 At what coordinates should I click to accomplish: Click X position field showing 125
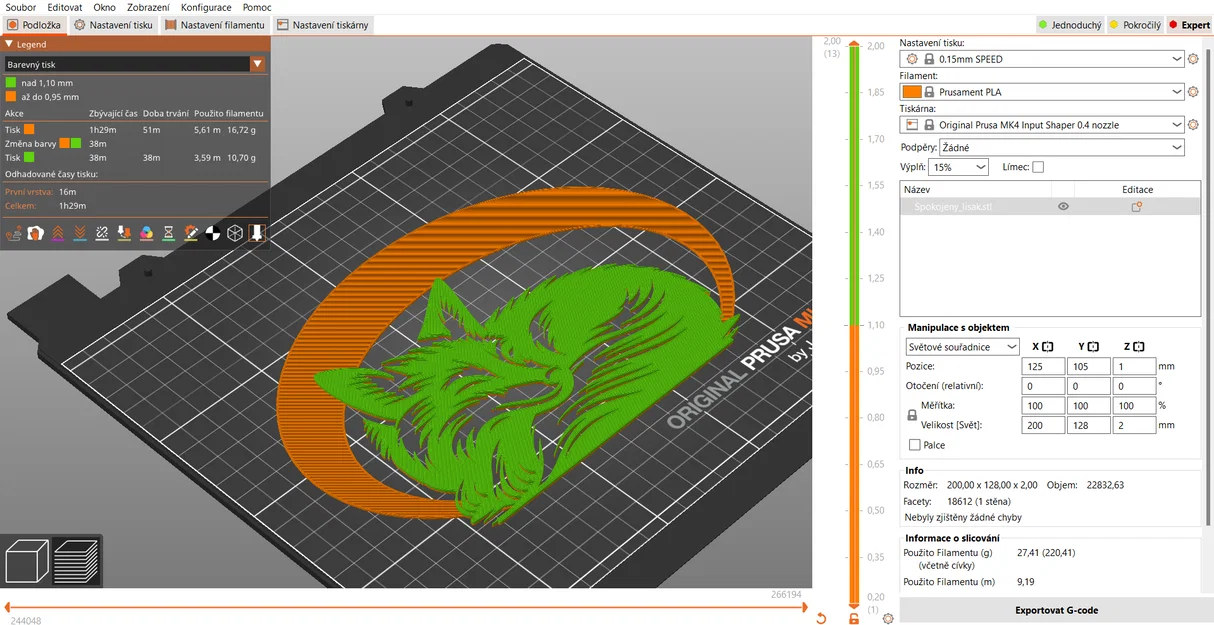(1044, 367)
